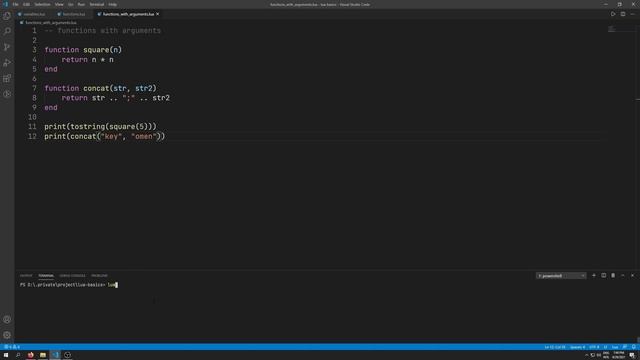This screenshot has width=640, height=360.
Task: Click into the terminal command prompt line
Action: click(x=69, y=285)
